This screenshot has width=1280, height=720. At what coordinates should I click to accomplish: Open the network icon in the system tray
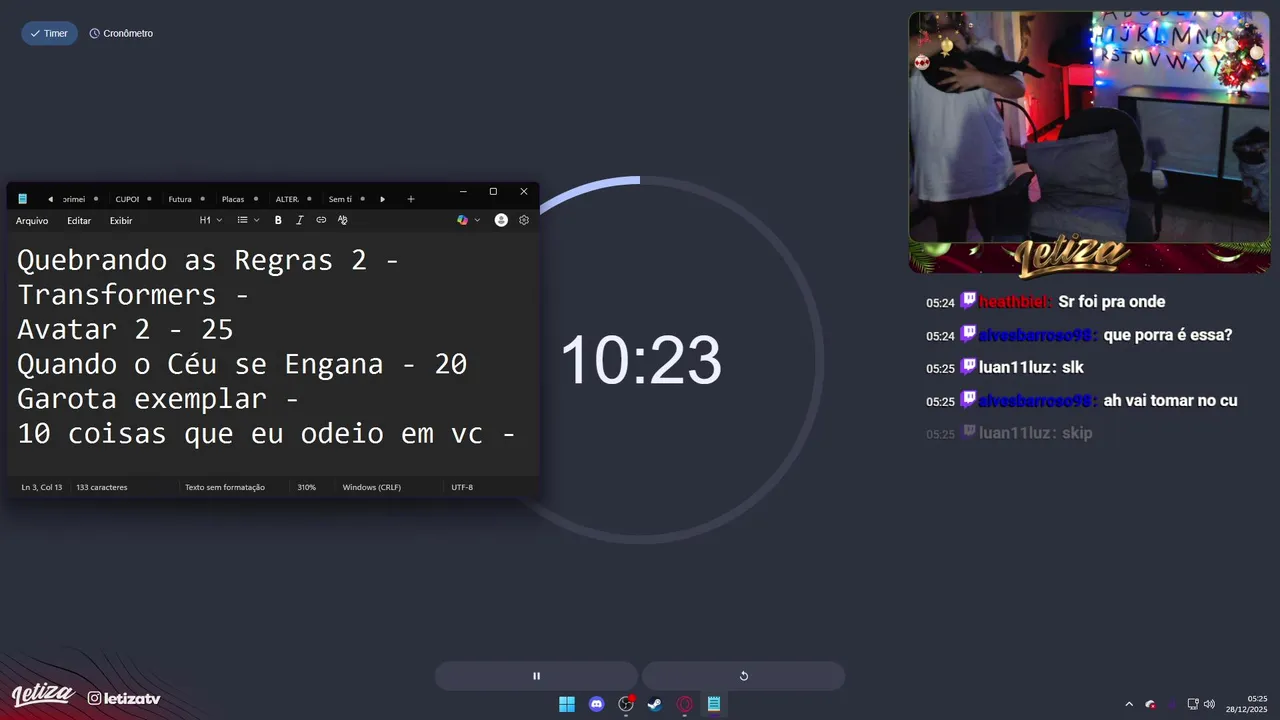1193,704
